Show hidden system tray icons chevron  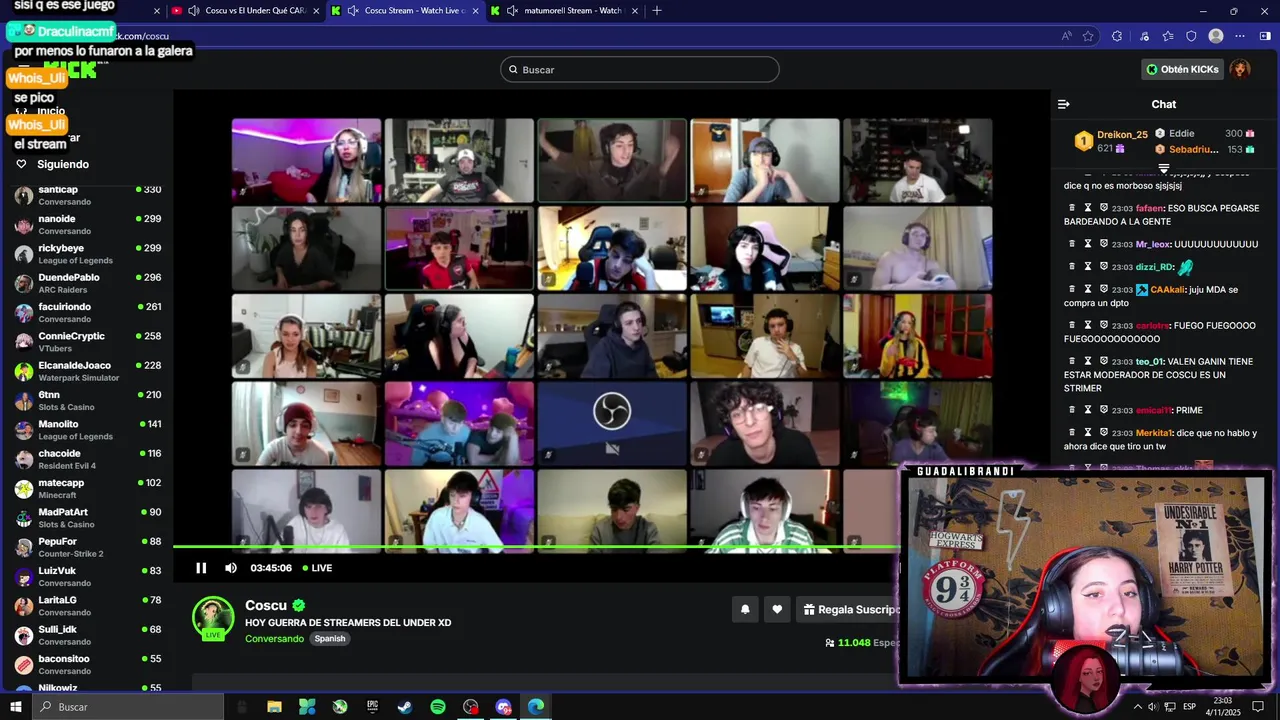(x=1137, y=707)
